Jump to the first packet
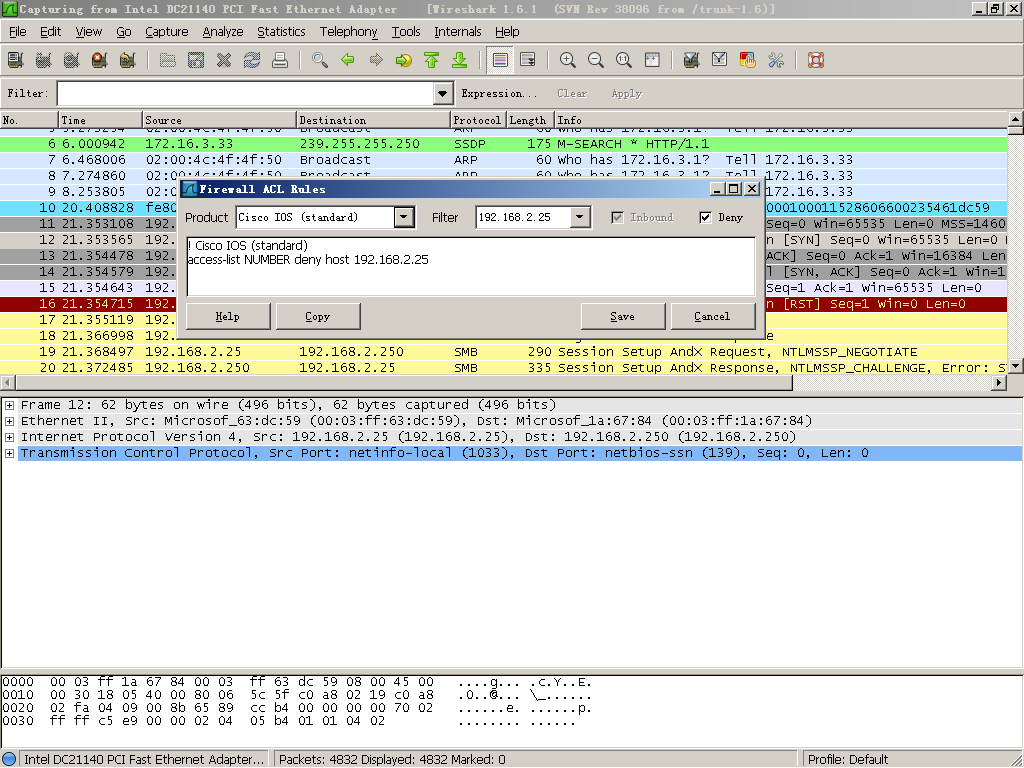1024x768 pixels. [x=432, y=60]
